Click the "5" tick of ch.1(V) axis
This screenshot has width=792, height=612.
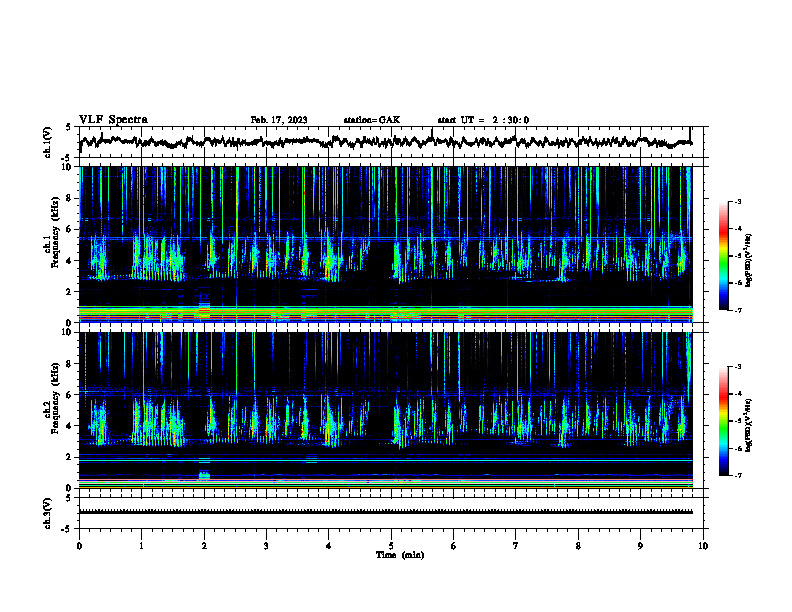coord(70,127)
